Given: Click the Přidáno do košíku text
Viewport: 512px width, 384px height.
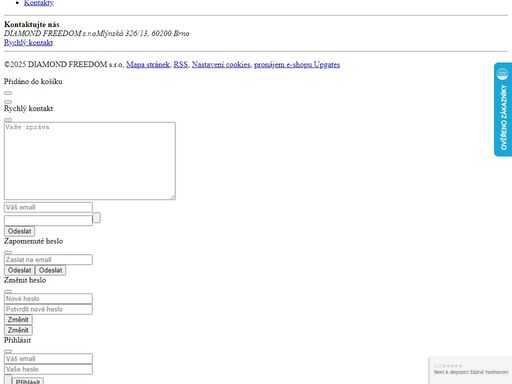Looking at the screenshot, I should pyautogui.click(x=33, y=82).
